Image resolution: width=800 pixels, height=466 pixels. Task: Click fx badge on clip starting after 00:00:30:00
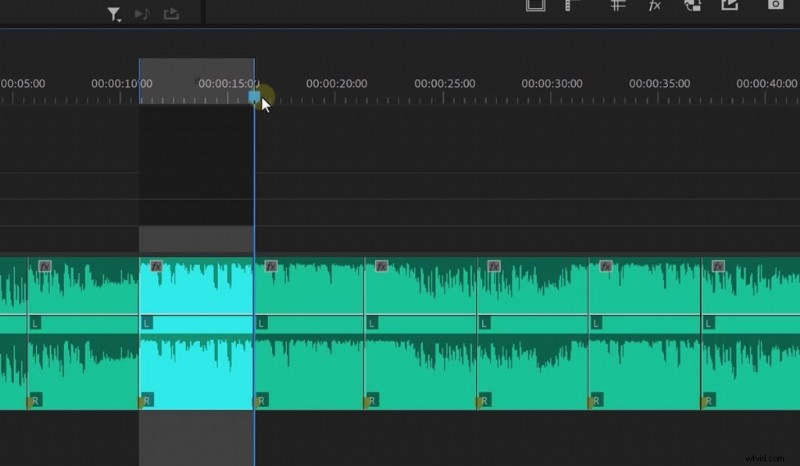coord(606,266)
